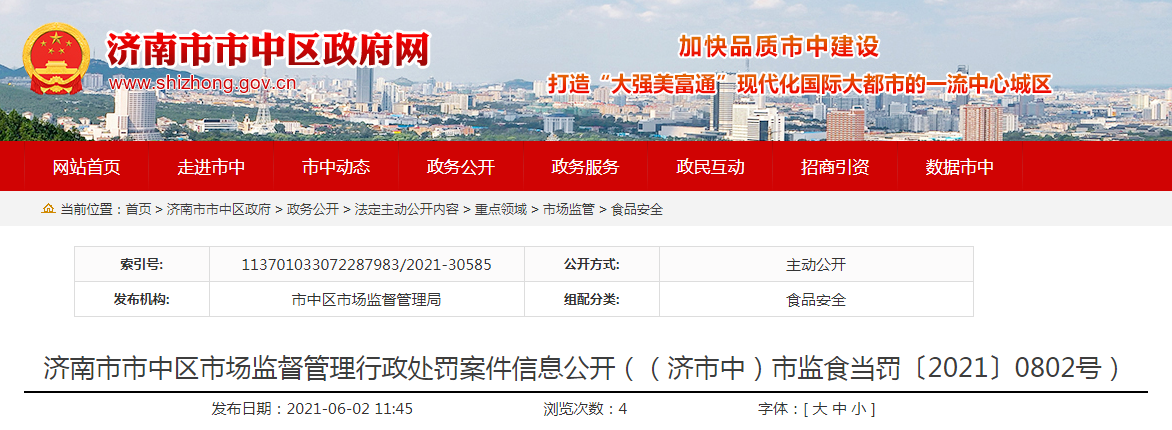Click the 组配分类 label cell
The width and height of the screenshot is (1172, 430).
point(592,300)
